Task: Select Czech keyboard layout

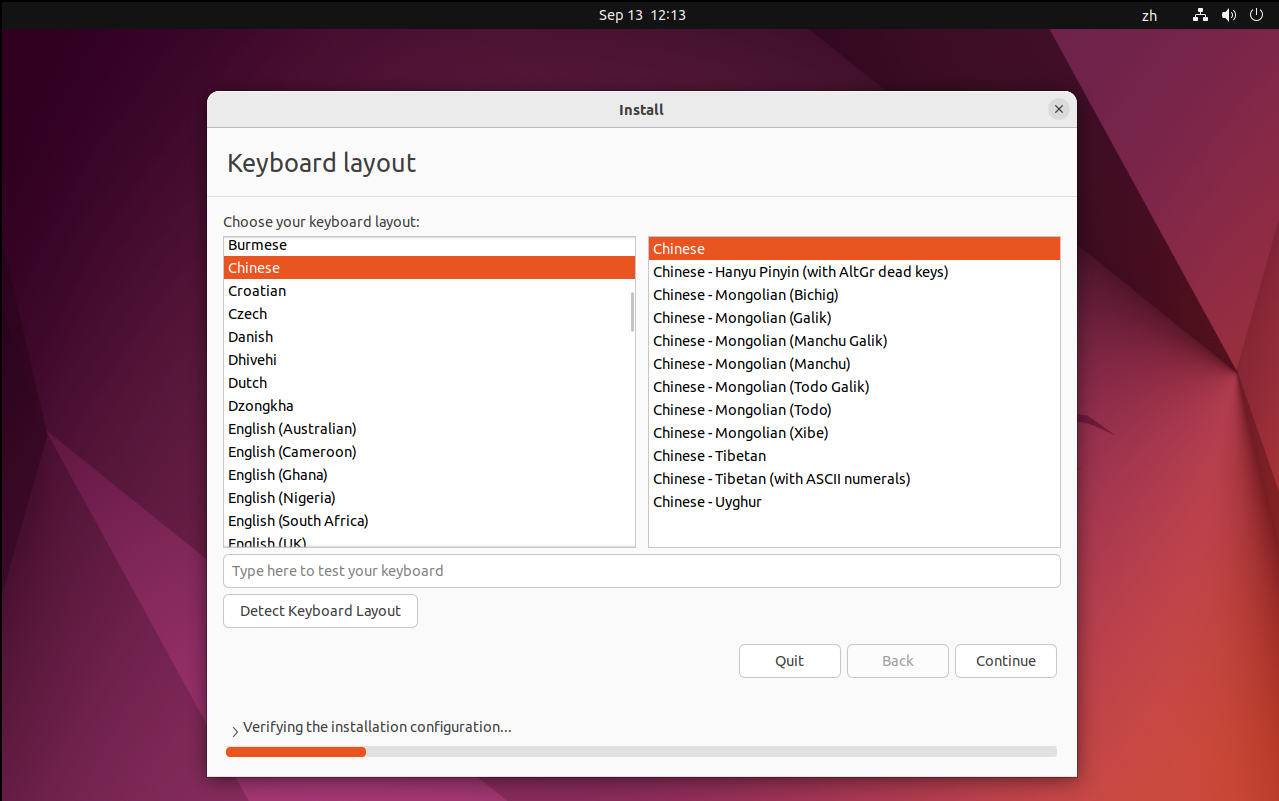Action: [429, 314]
